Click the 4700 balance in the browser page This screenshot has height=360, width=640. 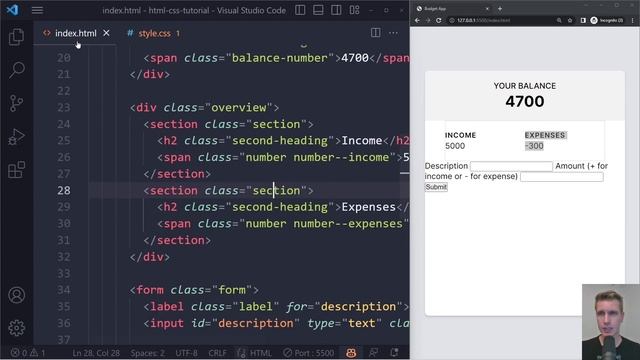(524, 101)
